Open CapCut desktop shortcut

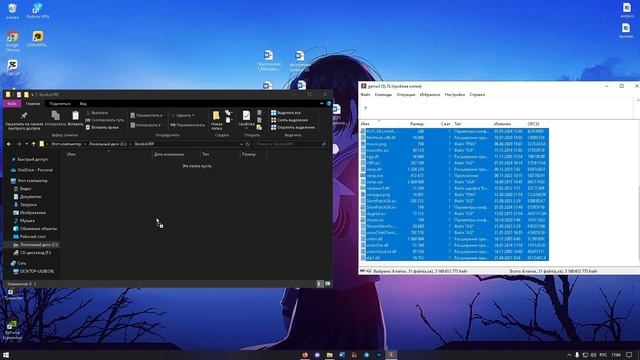12,68
